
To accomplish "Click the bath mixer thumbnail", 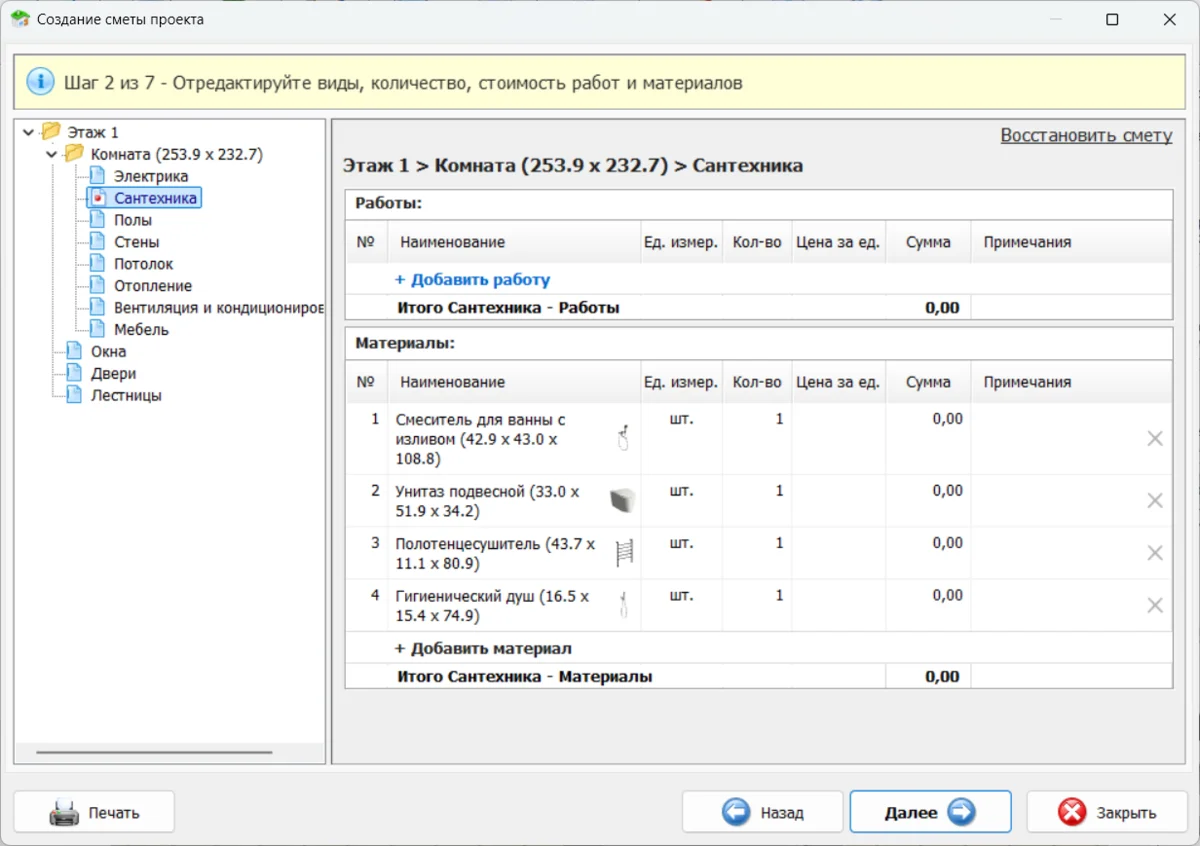I will (x=623, y=439).
